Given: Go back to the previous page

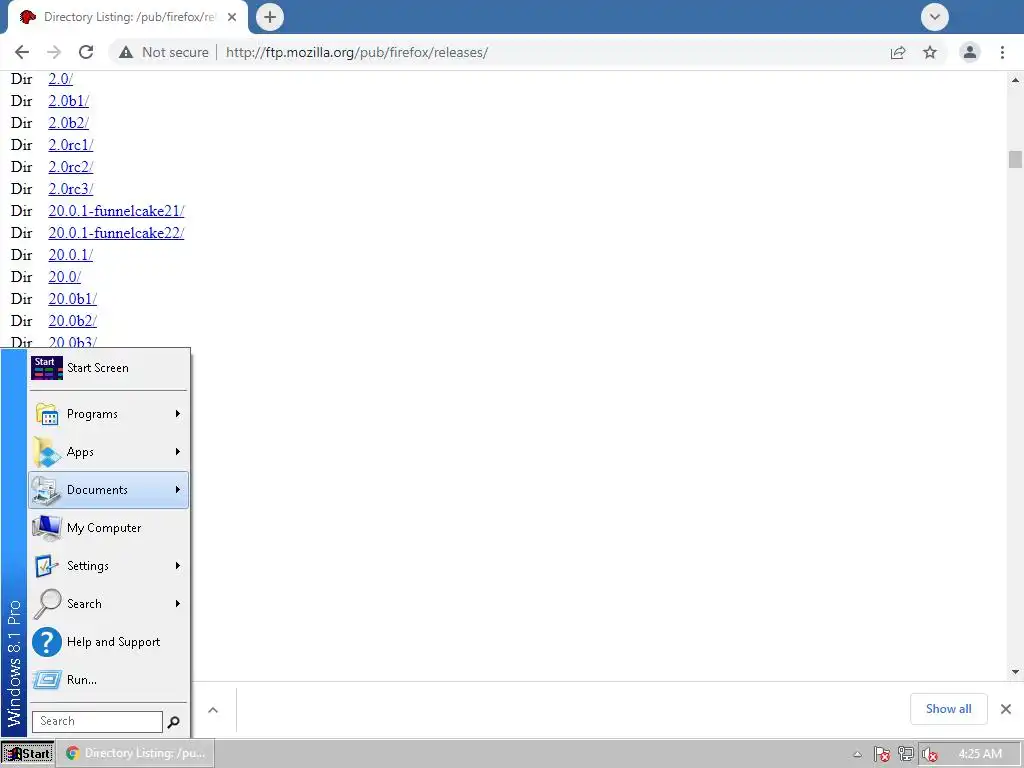Looking at the screenshot, I should click(22, 52).
